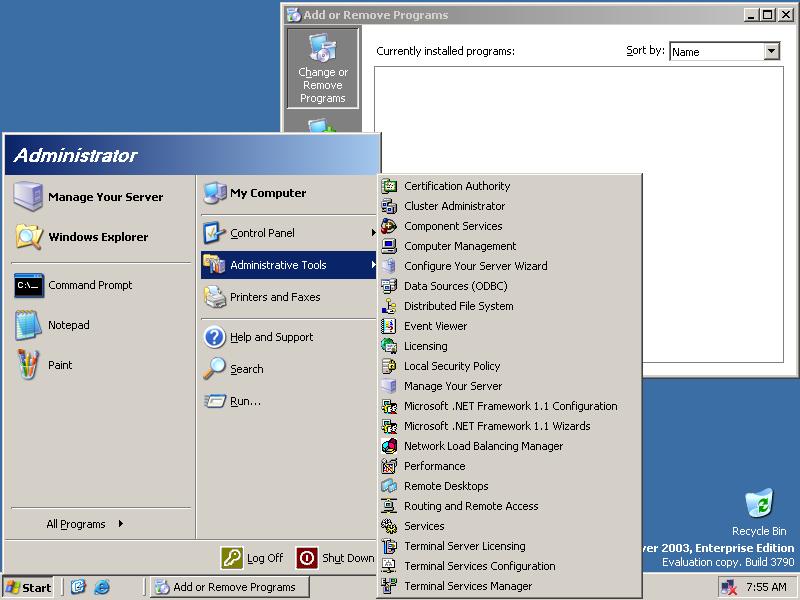Open Printers and Faxes
Image resolution: width=800 pixels, height=600 pixels.
click(x=289, y=297)
